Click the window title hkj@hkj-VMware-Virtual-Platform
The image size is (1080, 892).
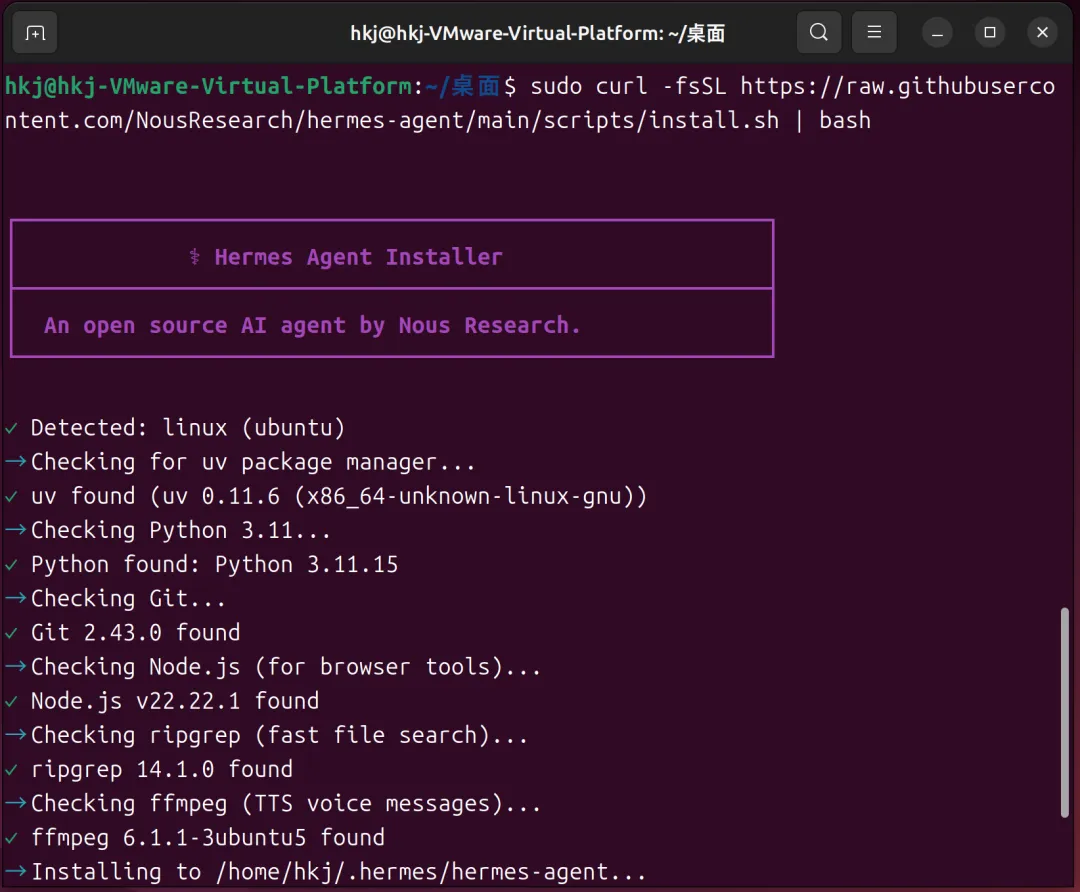[537, 33]
